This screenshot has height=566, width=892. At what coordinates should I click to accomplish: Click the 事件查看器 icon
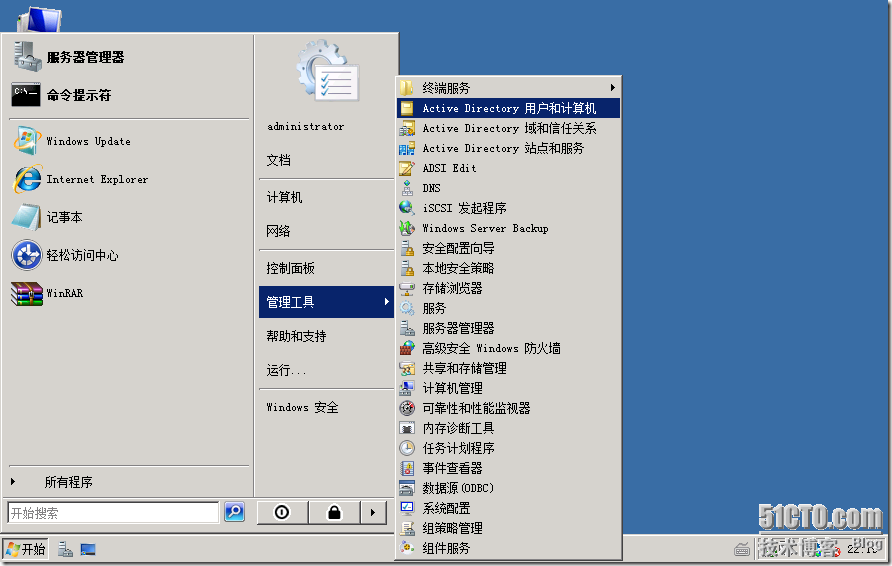[x=407, y=468]
